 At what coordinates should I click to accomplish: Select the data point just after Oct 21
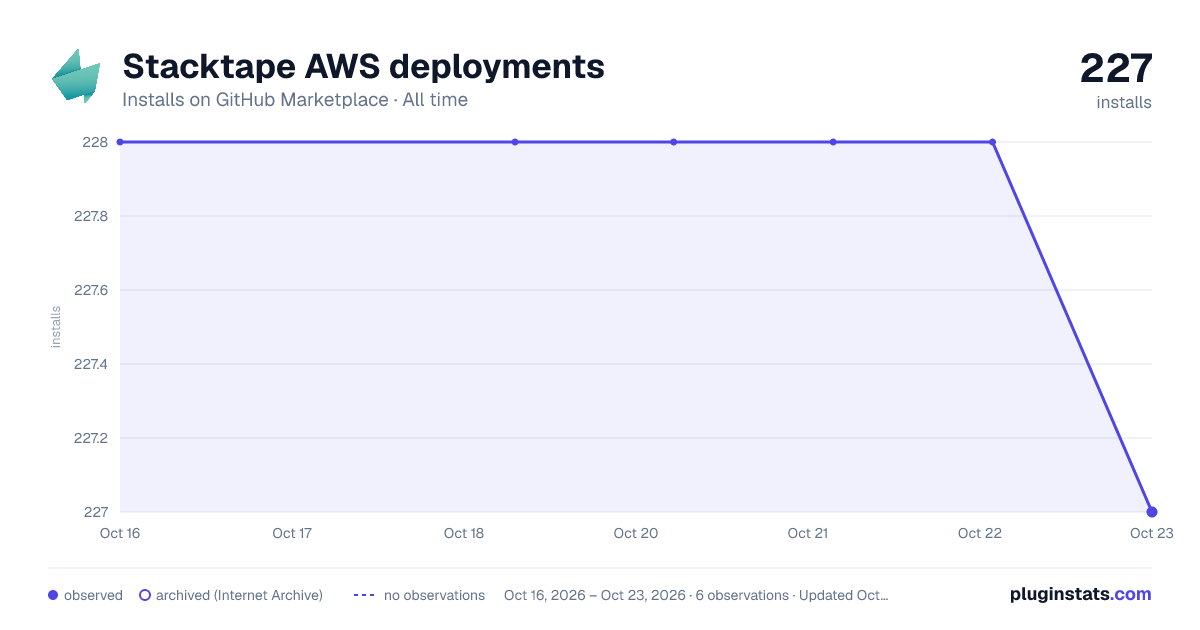point(833,142)
